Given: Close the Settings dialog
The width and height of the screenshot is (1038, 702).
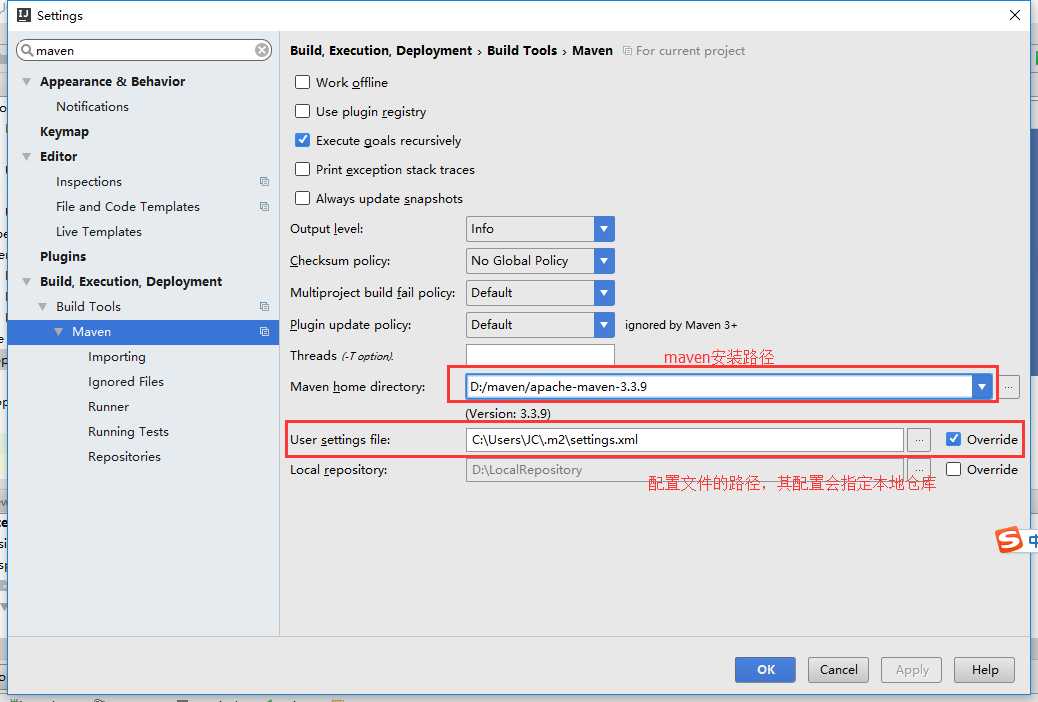Looking at the screenshot, I should point(1015,15).
